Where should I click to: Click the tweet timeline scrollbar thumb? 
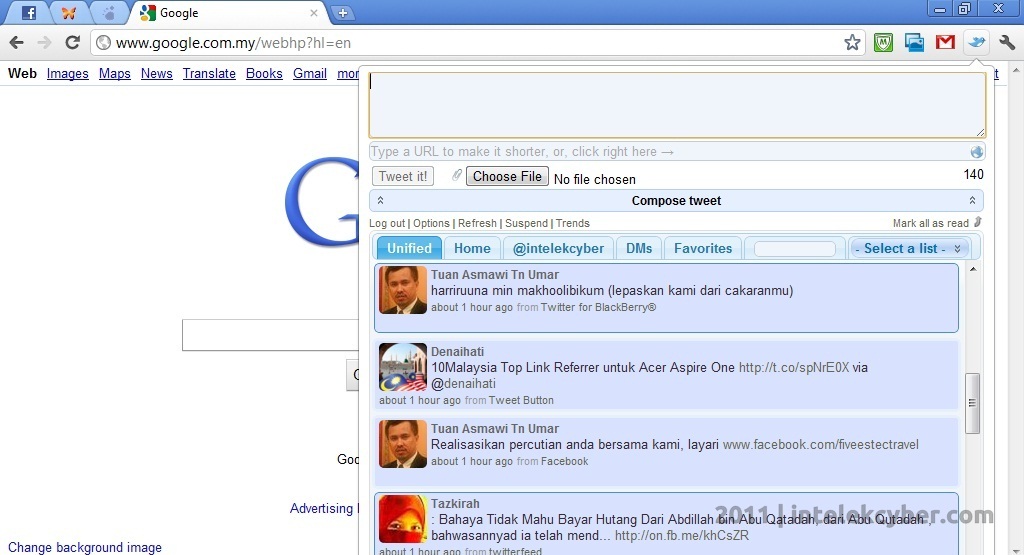point(972,403)
